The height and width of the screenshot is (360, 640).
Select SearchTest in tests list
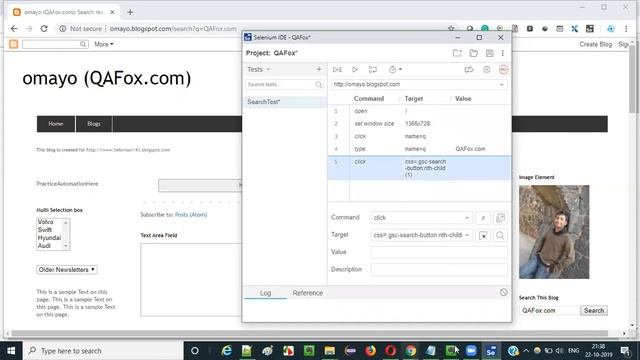tap(285, 102)
